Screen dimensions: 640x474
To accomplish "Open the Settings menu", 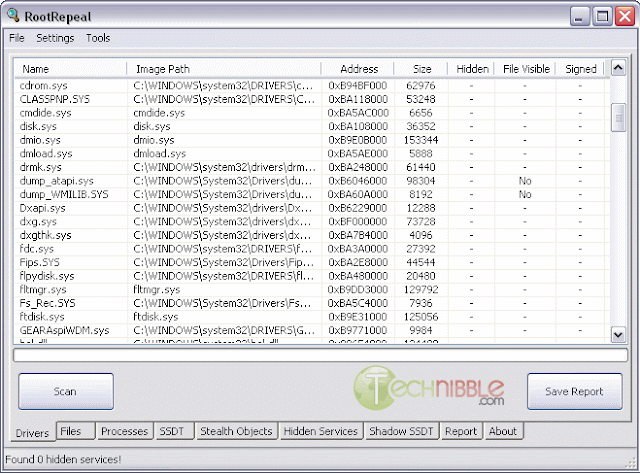I will 55,38.
